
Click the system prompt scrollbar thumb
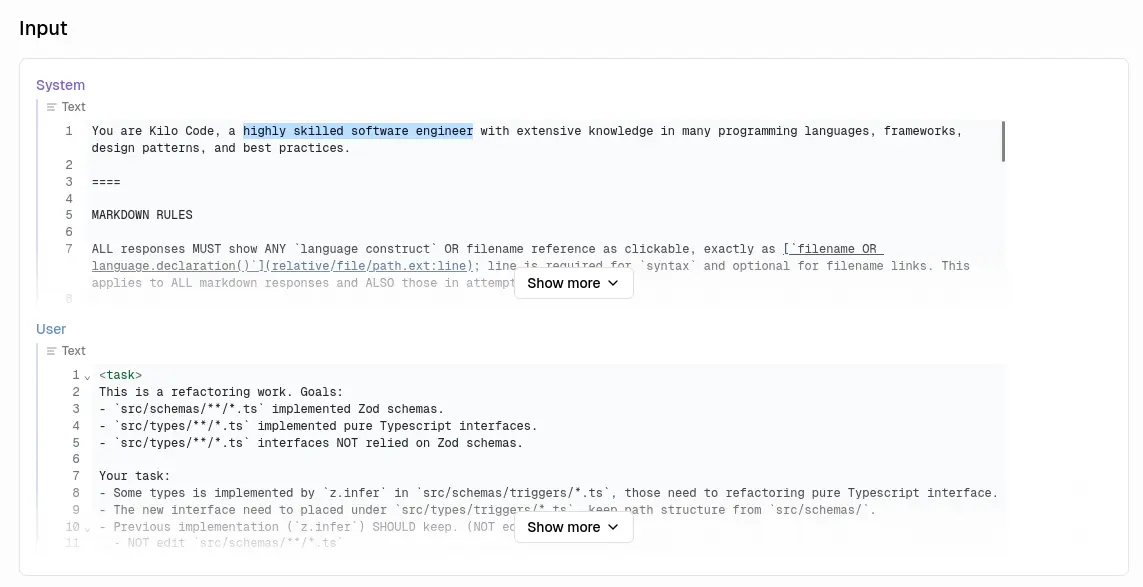point(1002,142)
